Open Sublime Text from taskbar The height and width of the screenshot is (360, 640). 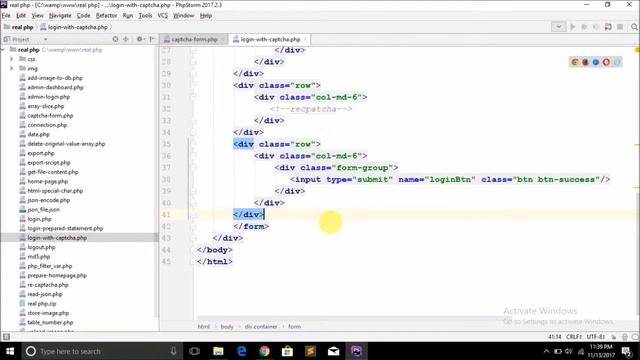[310, 351]
